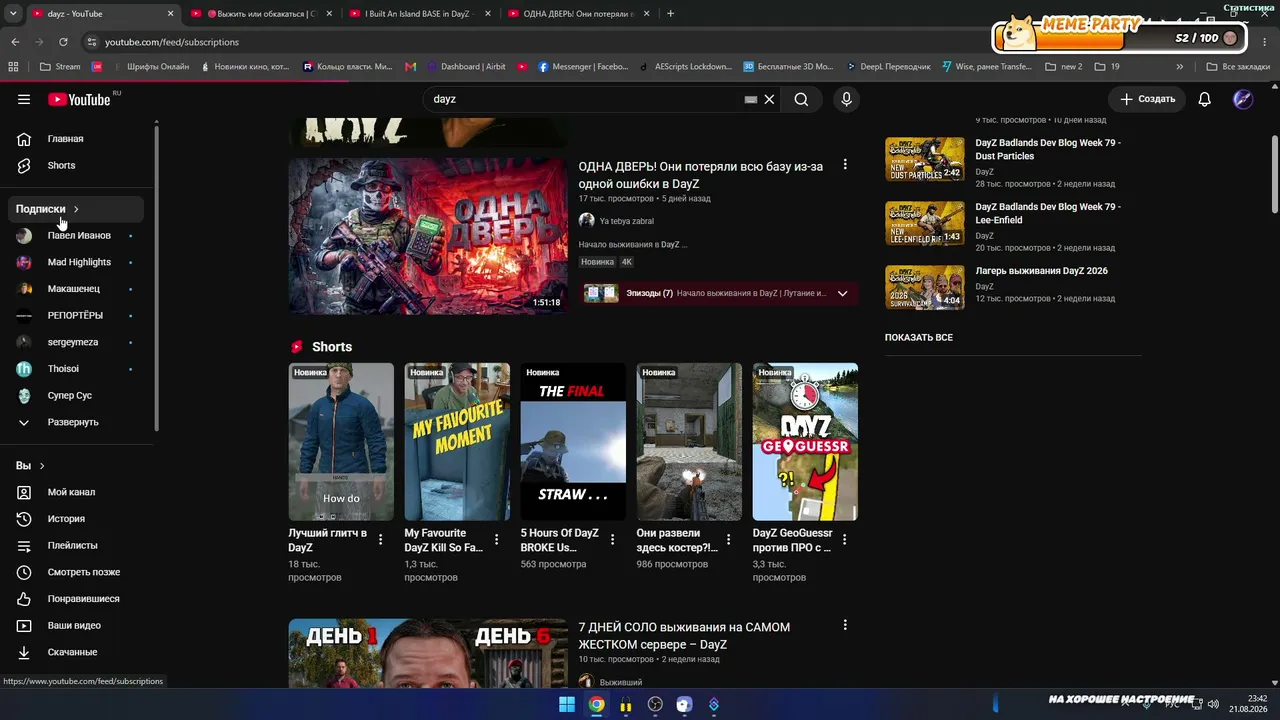The width and height of the screenshot is (1280, 720).
Task: Go back in the browser
Action: (15, 42)
